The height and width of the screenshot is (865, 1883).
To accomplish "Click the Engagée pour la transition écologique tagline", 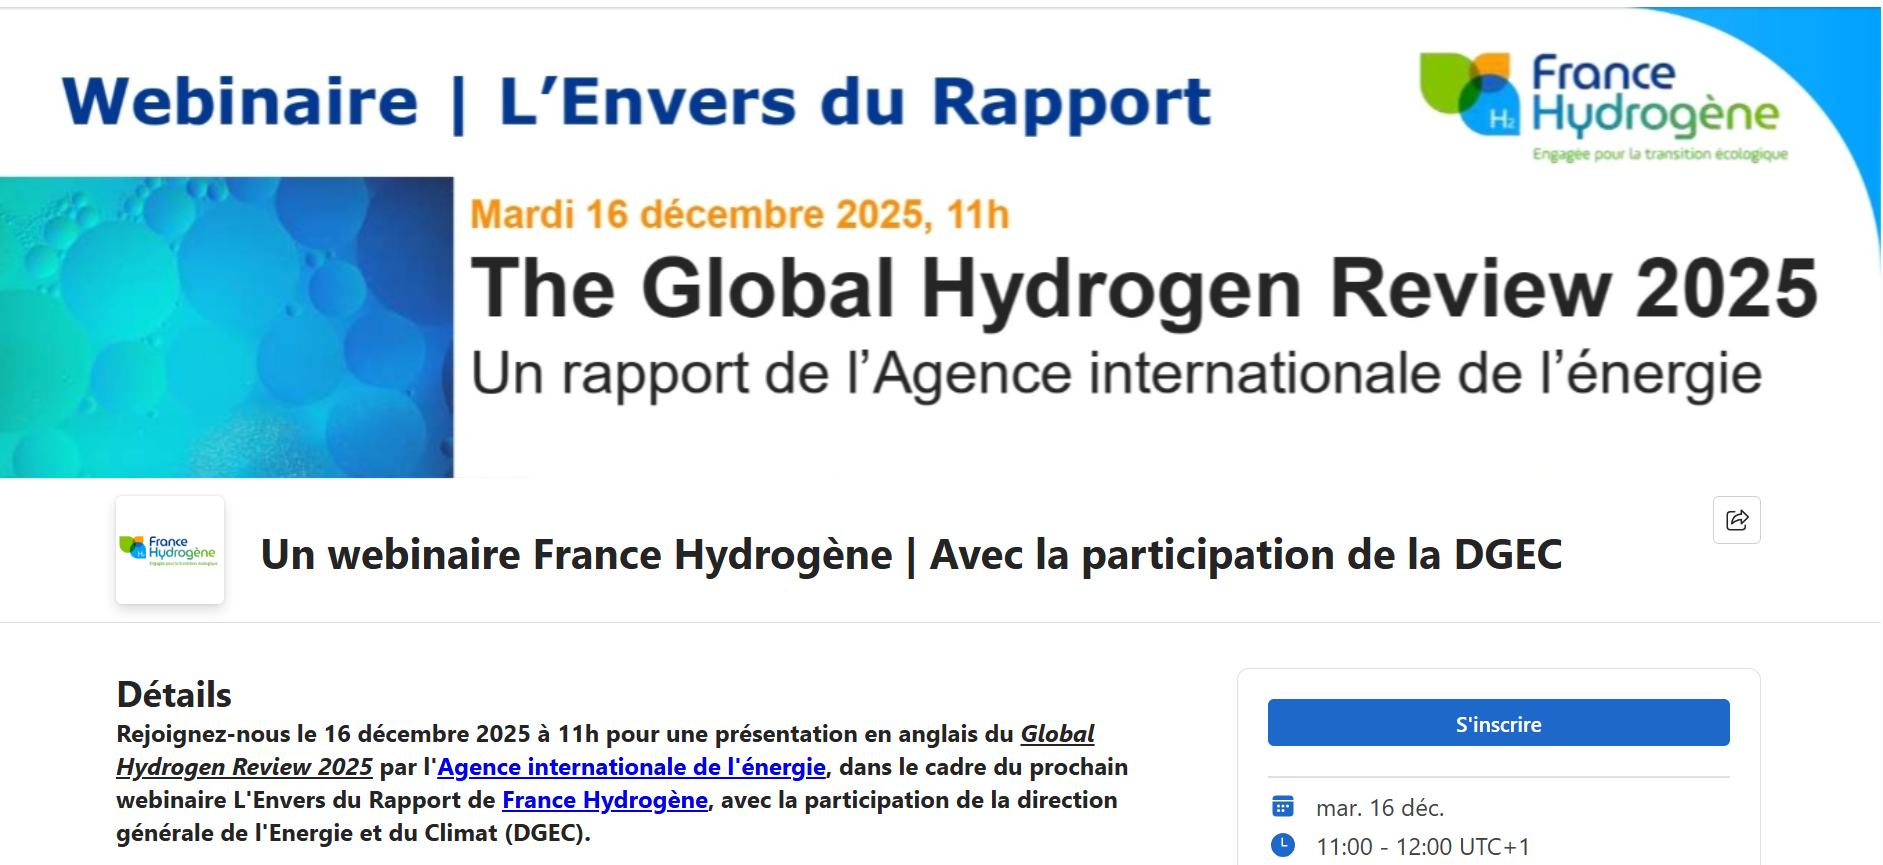I will tap(1659, 154).
